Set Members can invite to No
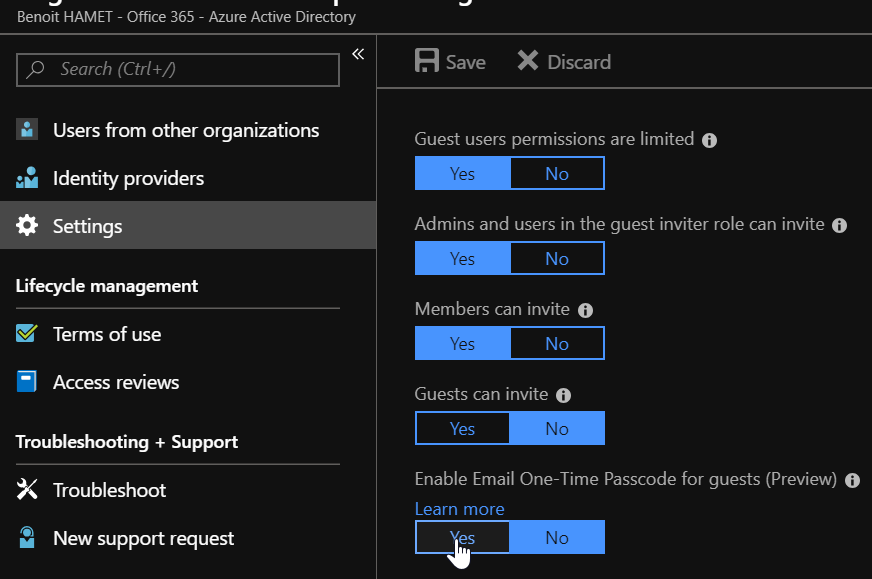 tap(557, 343)
